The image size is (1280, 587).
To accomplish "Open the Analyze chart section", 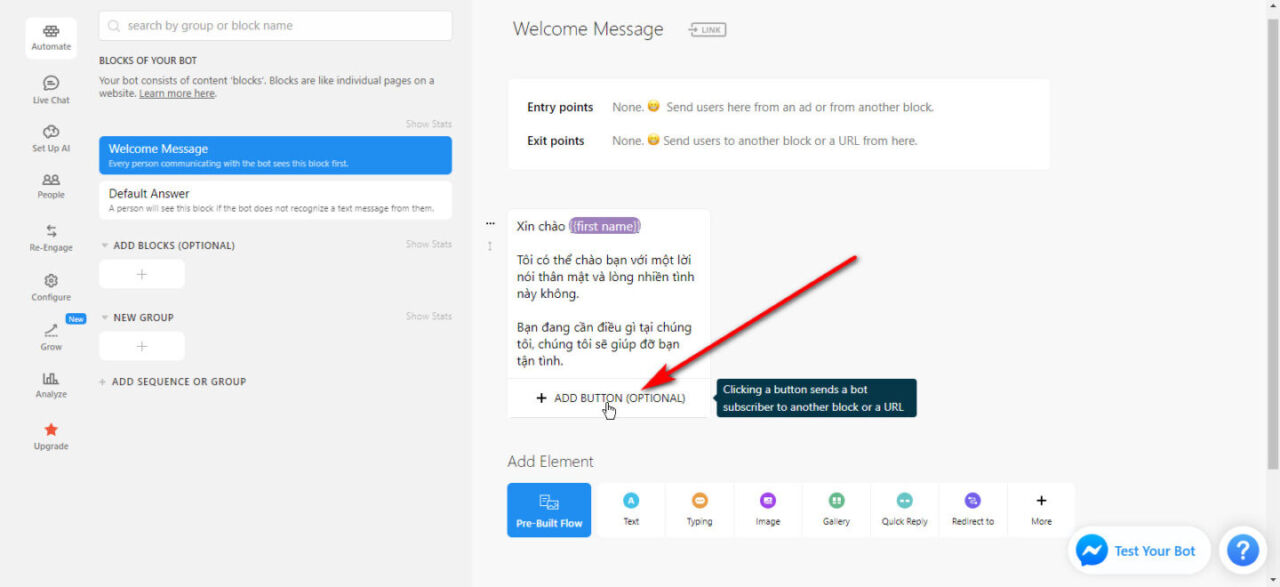I will pos(51,384).
